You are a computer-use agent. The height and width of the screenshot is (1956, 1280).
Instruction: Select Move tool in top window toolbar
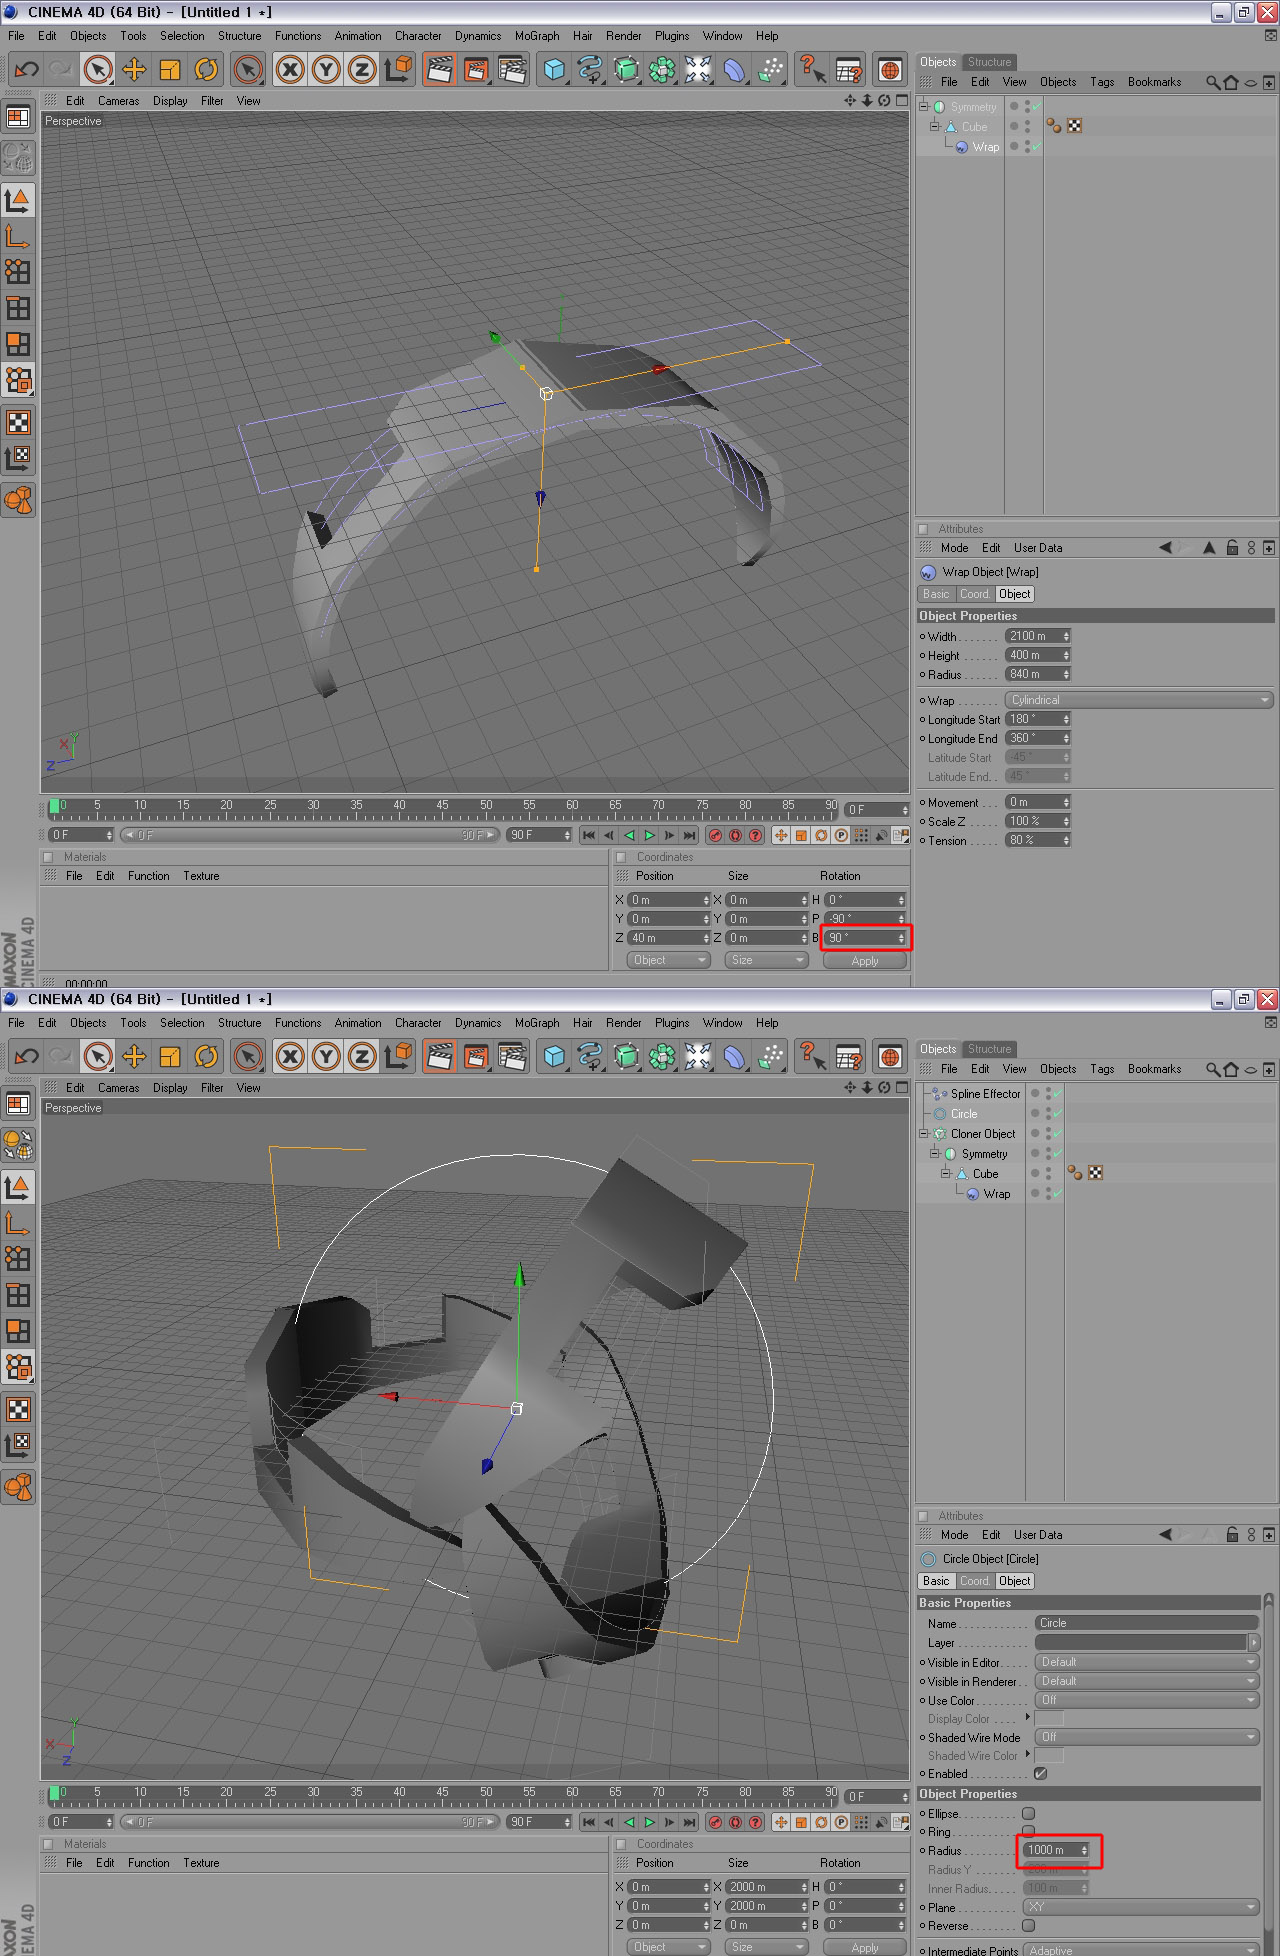pos(134,69)
